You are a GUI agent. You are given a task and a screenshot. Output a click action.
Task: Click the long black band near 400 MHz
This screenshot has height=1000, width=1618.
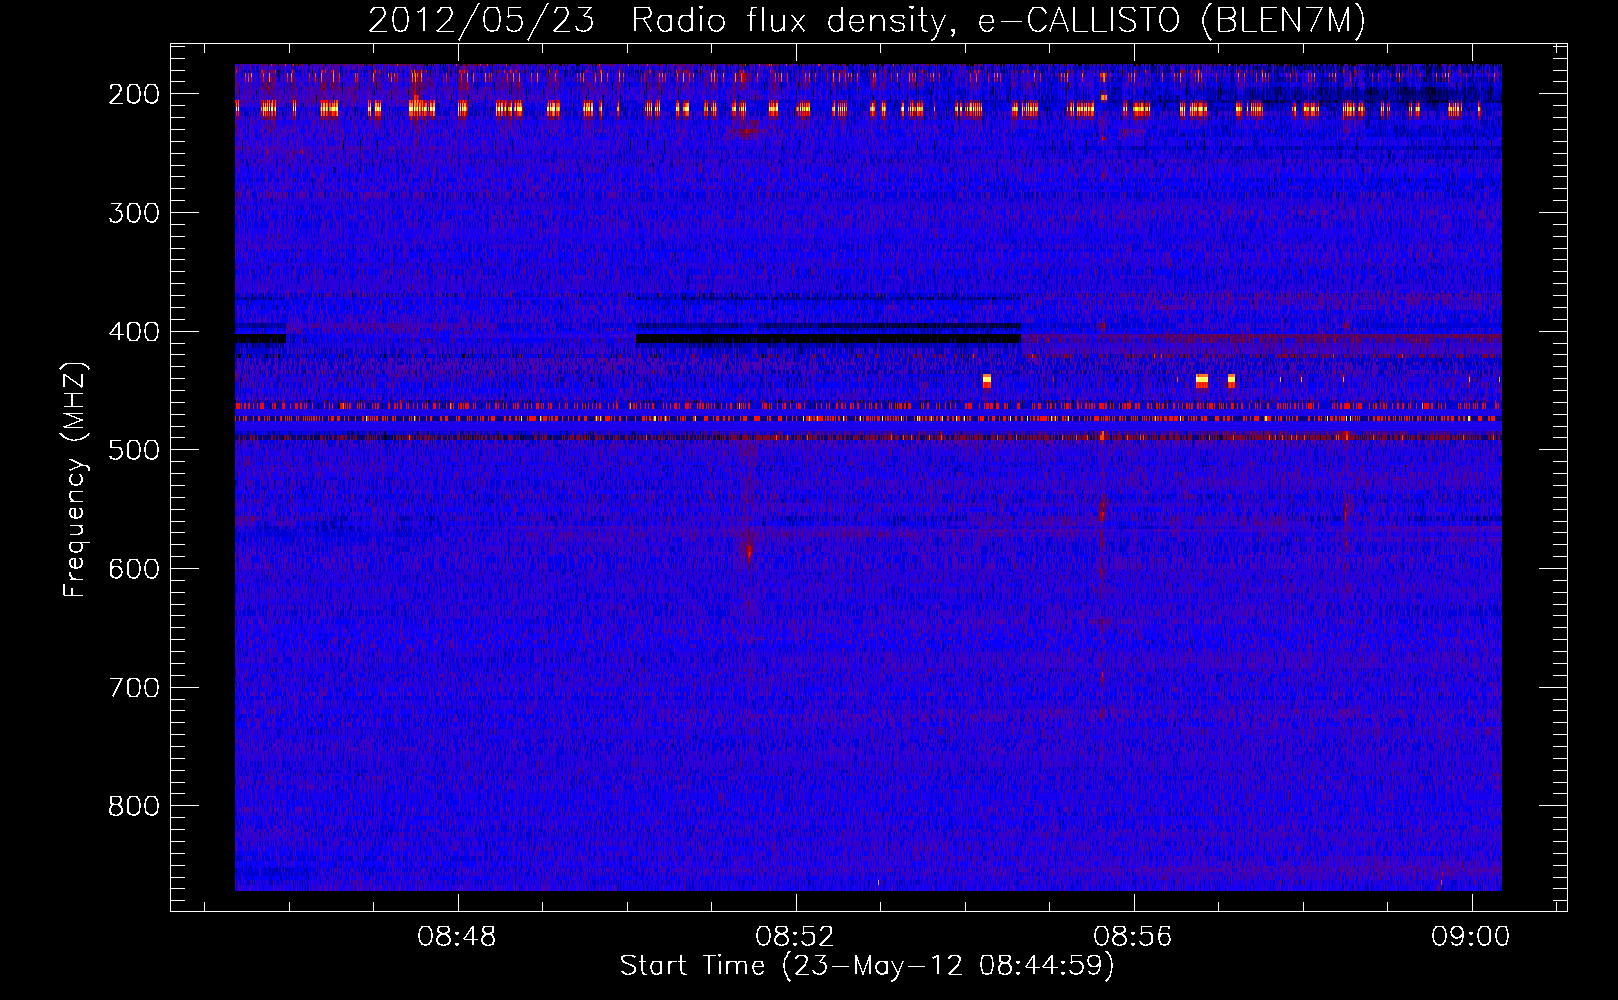[828, 339]
